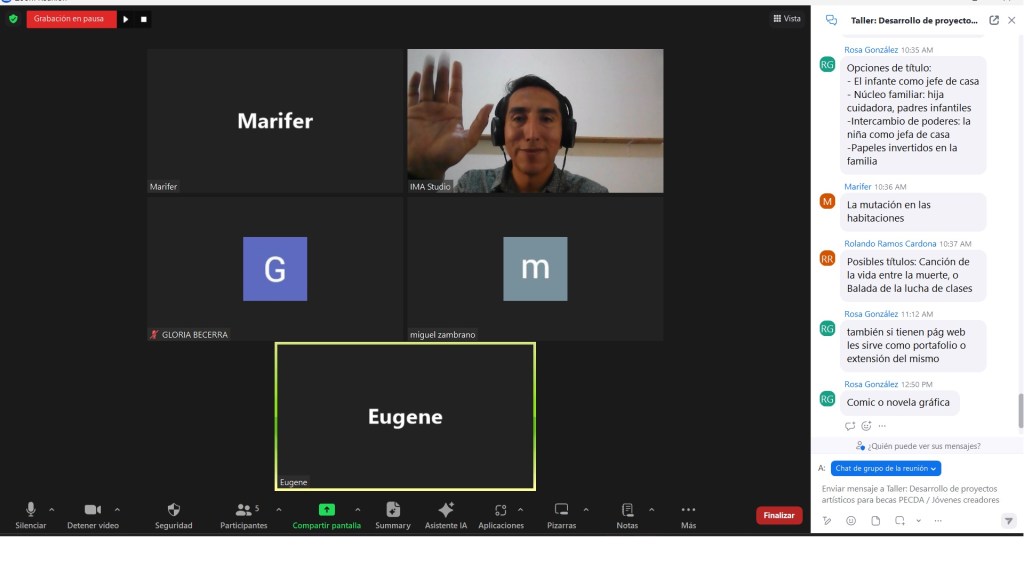This screenshot has width=1024, height=573.
Task: Open the Asistente IA sparkle icon
Action: pyautogui.click(x=446, y=510)
